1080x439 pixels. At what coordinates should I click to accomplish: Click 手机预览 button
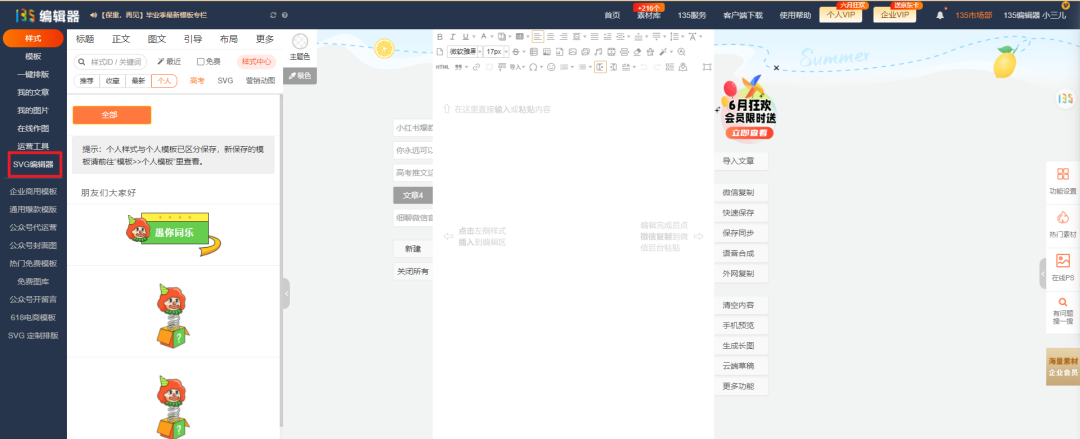(x=740, y=325)
